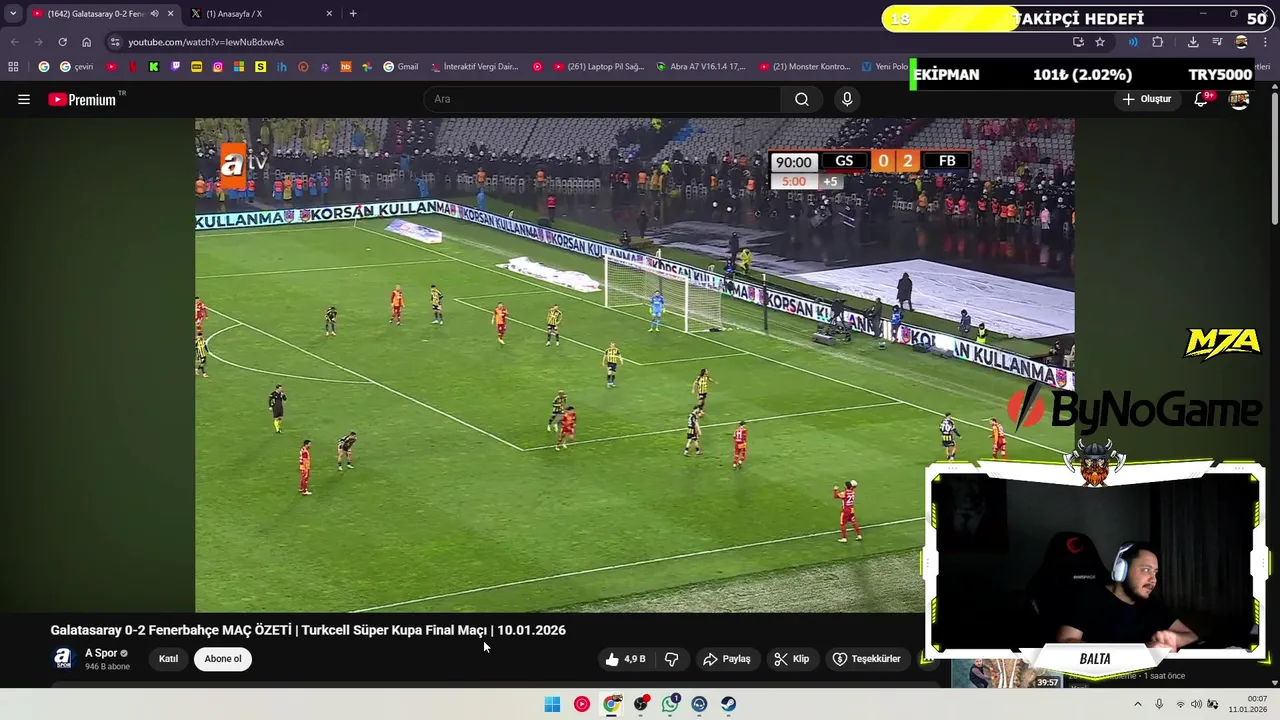Switch to the Anasayfa / X tab
Viewport: 1280px width, 720px height.
click(260, 14)
